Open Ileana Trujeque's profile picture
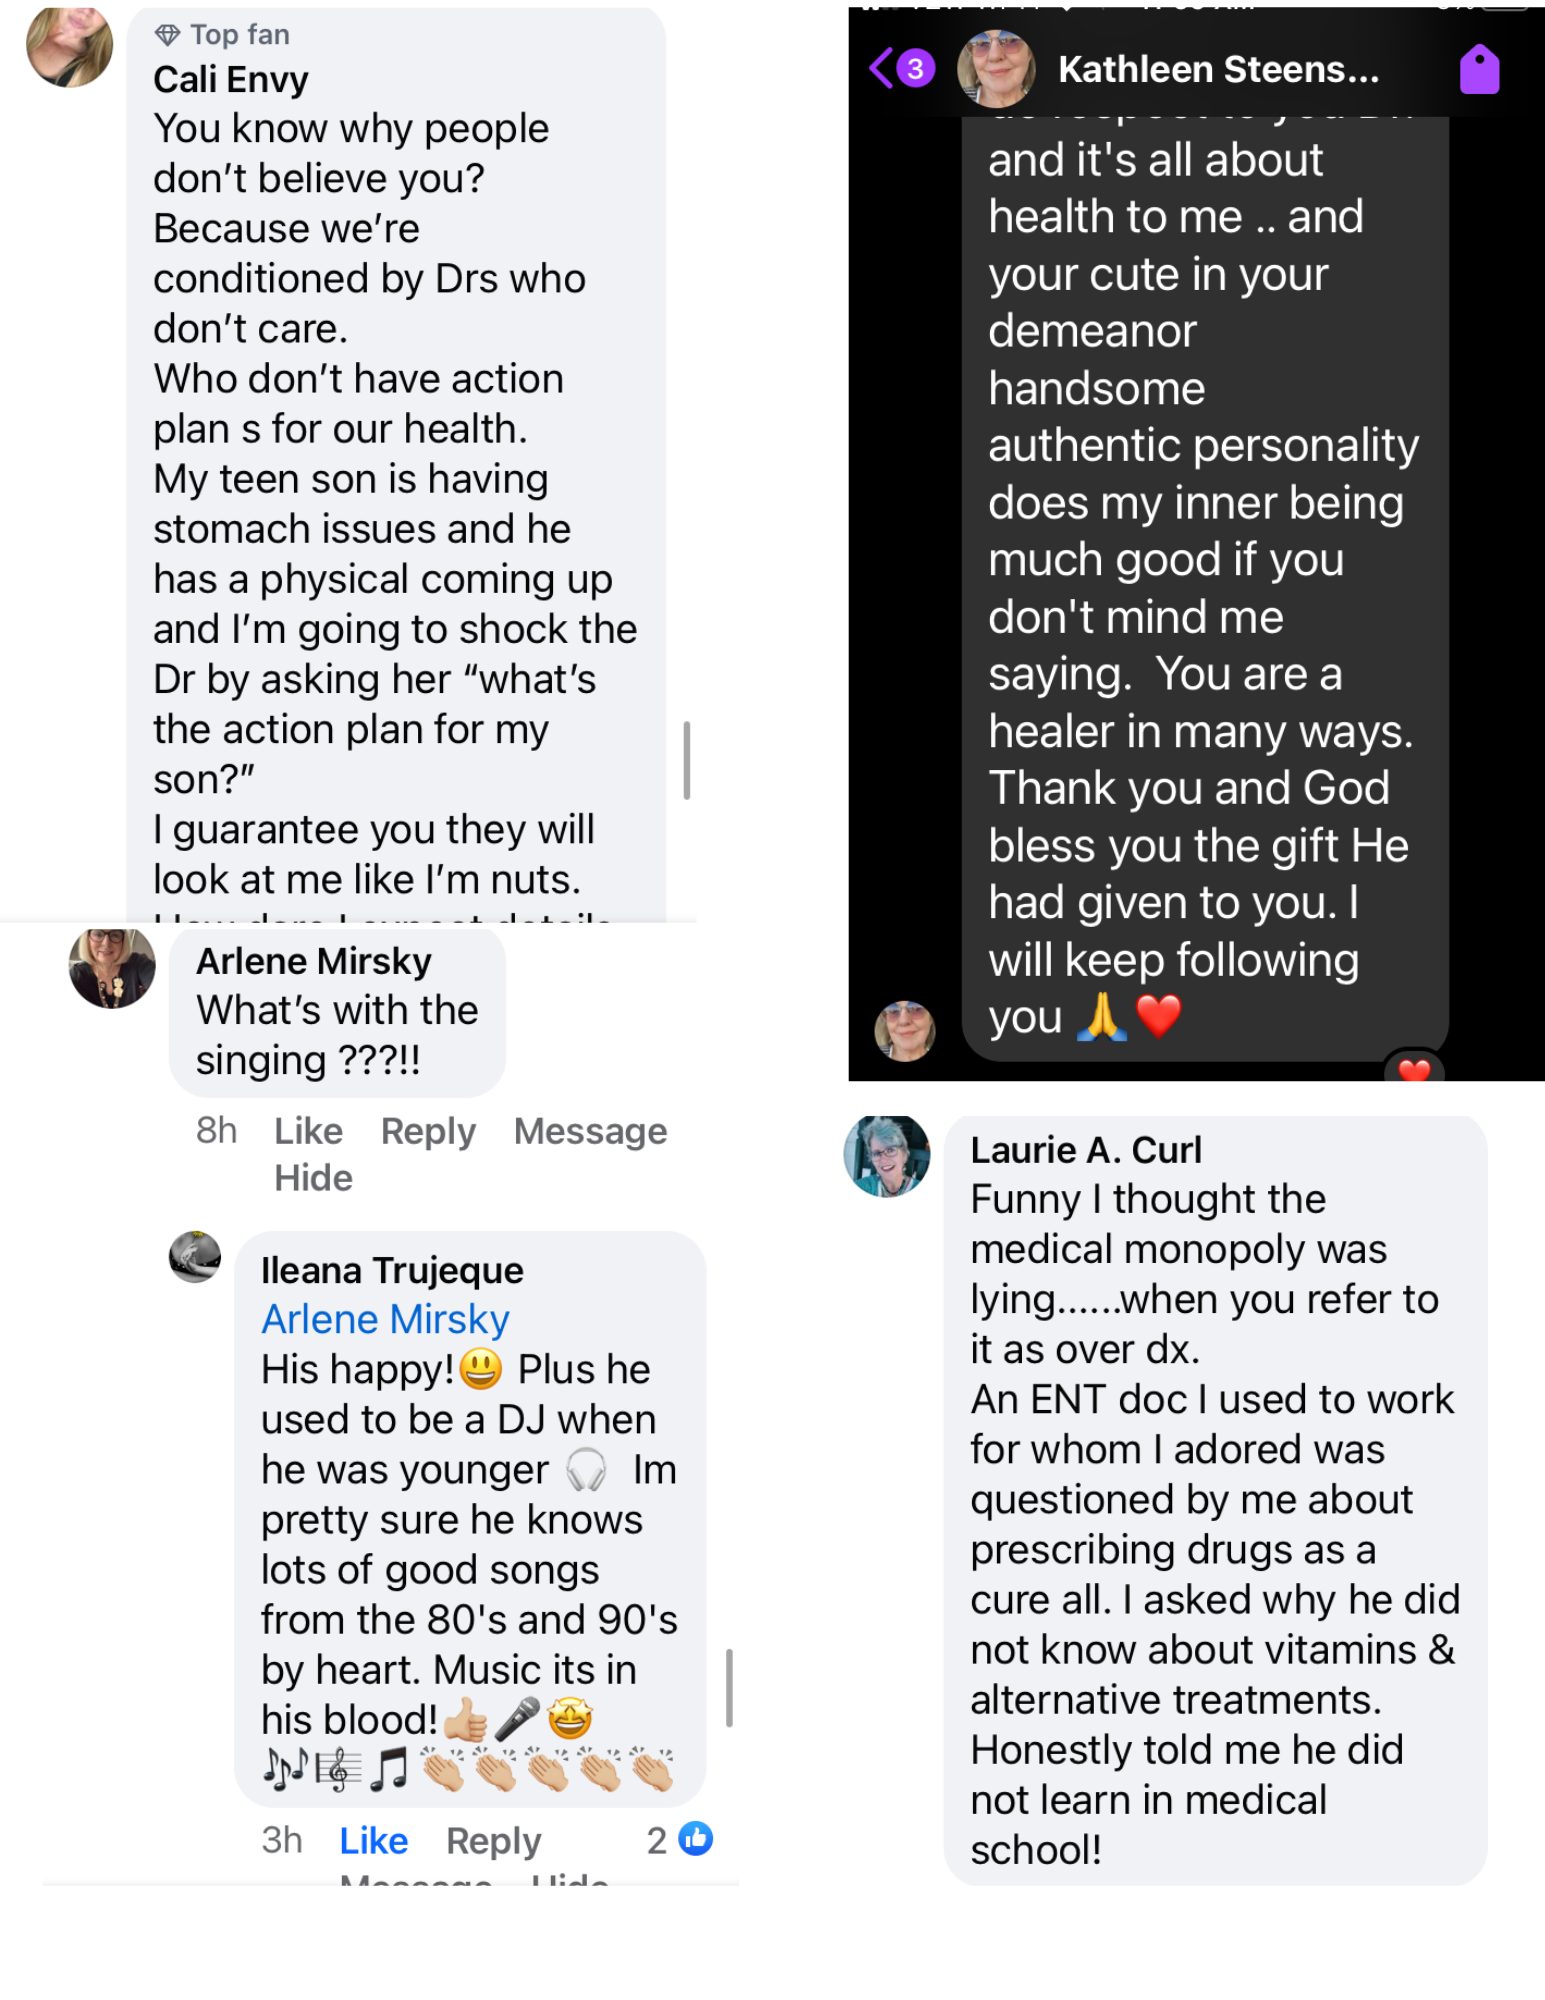The width and height of the screenshot is (1545, 2000). coord(195,1257)
